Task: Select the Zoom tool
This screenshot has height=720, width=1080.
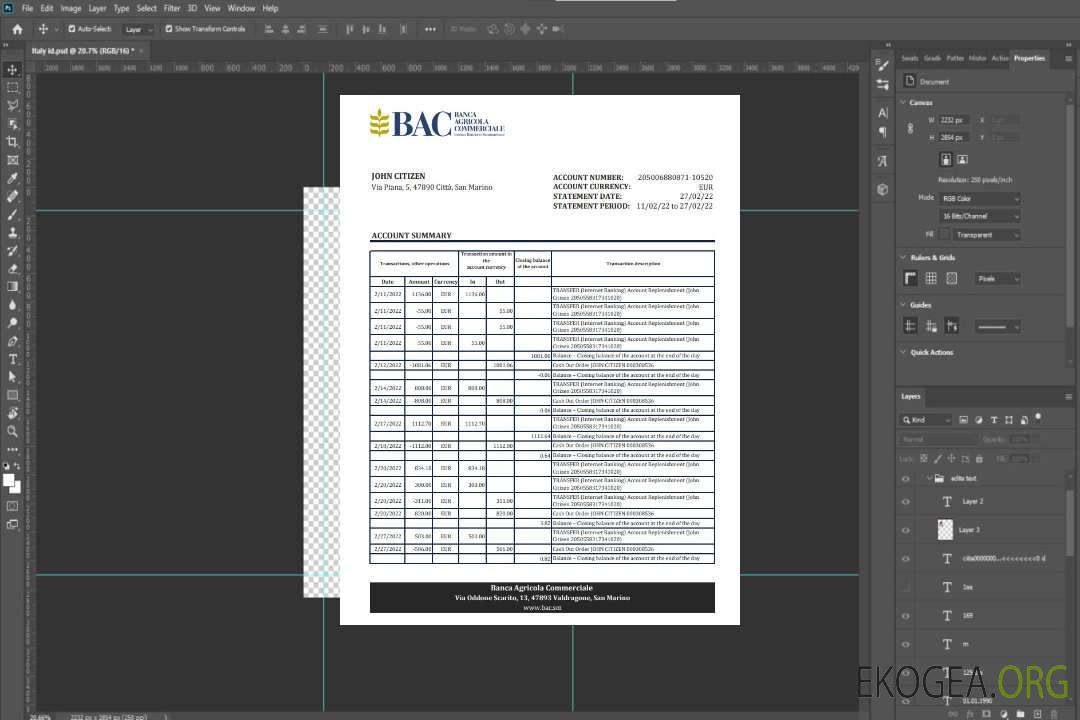Action: (12, 431)
